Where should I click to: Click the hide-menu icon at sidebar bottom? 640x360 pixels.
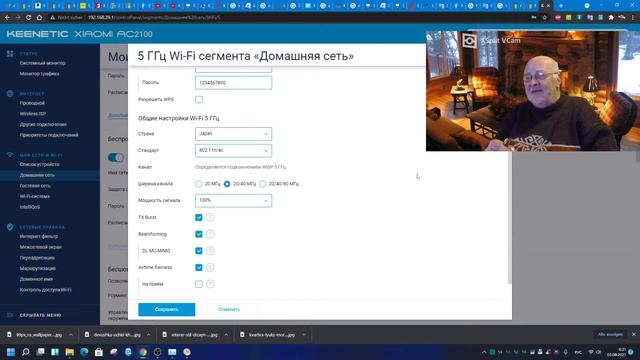click(x=10, y=315)
